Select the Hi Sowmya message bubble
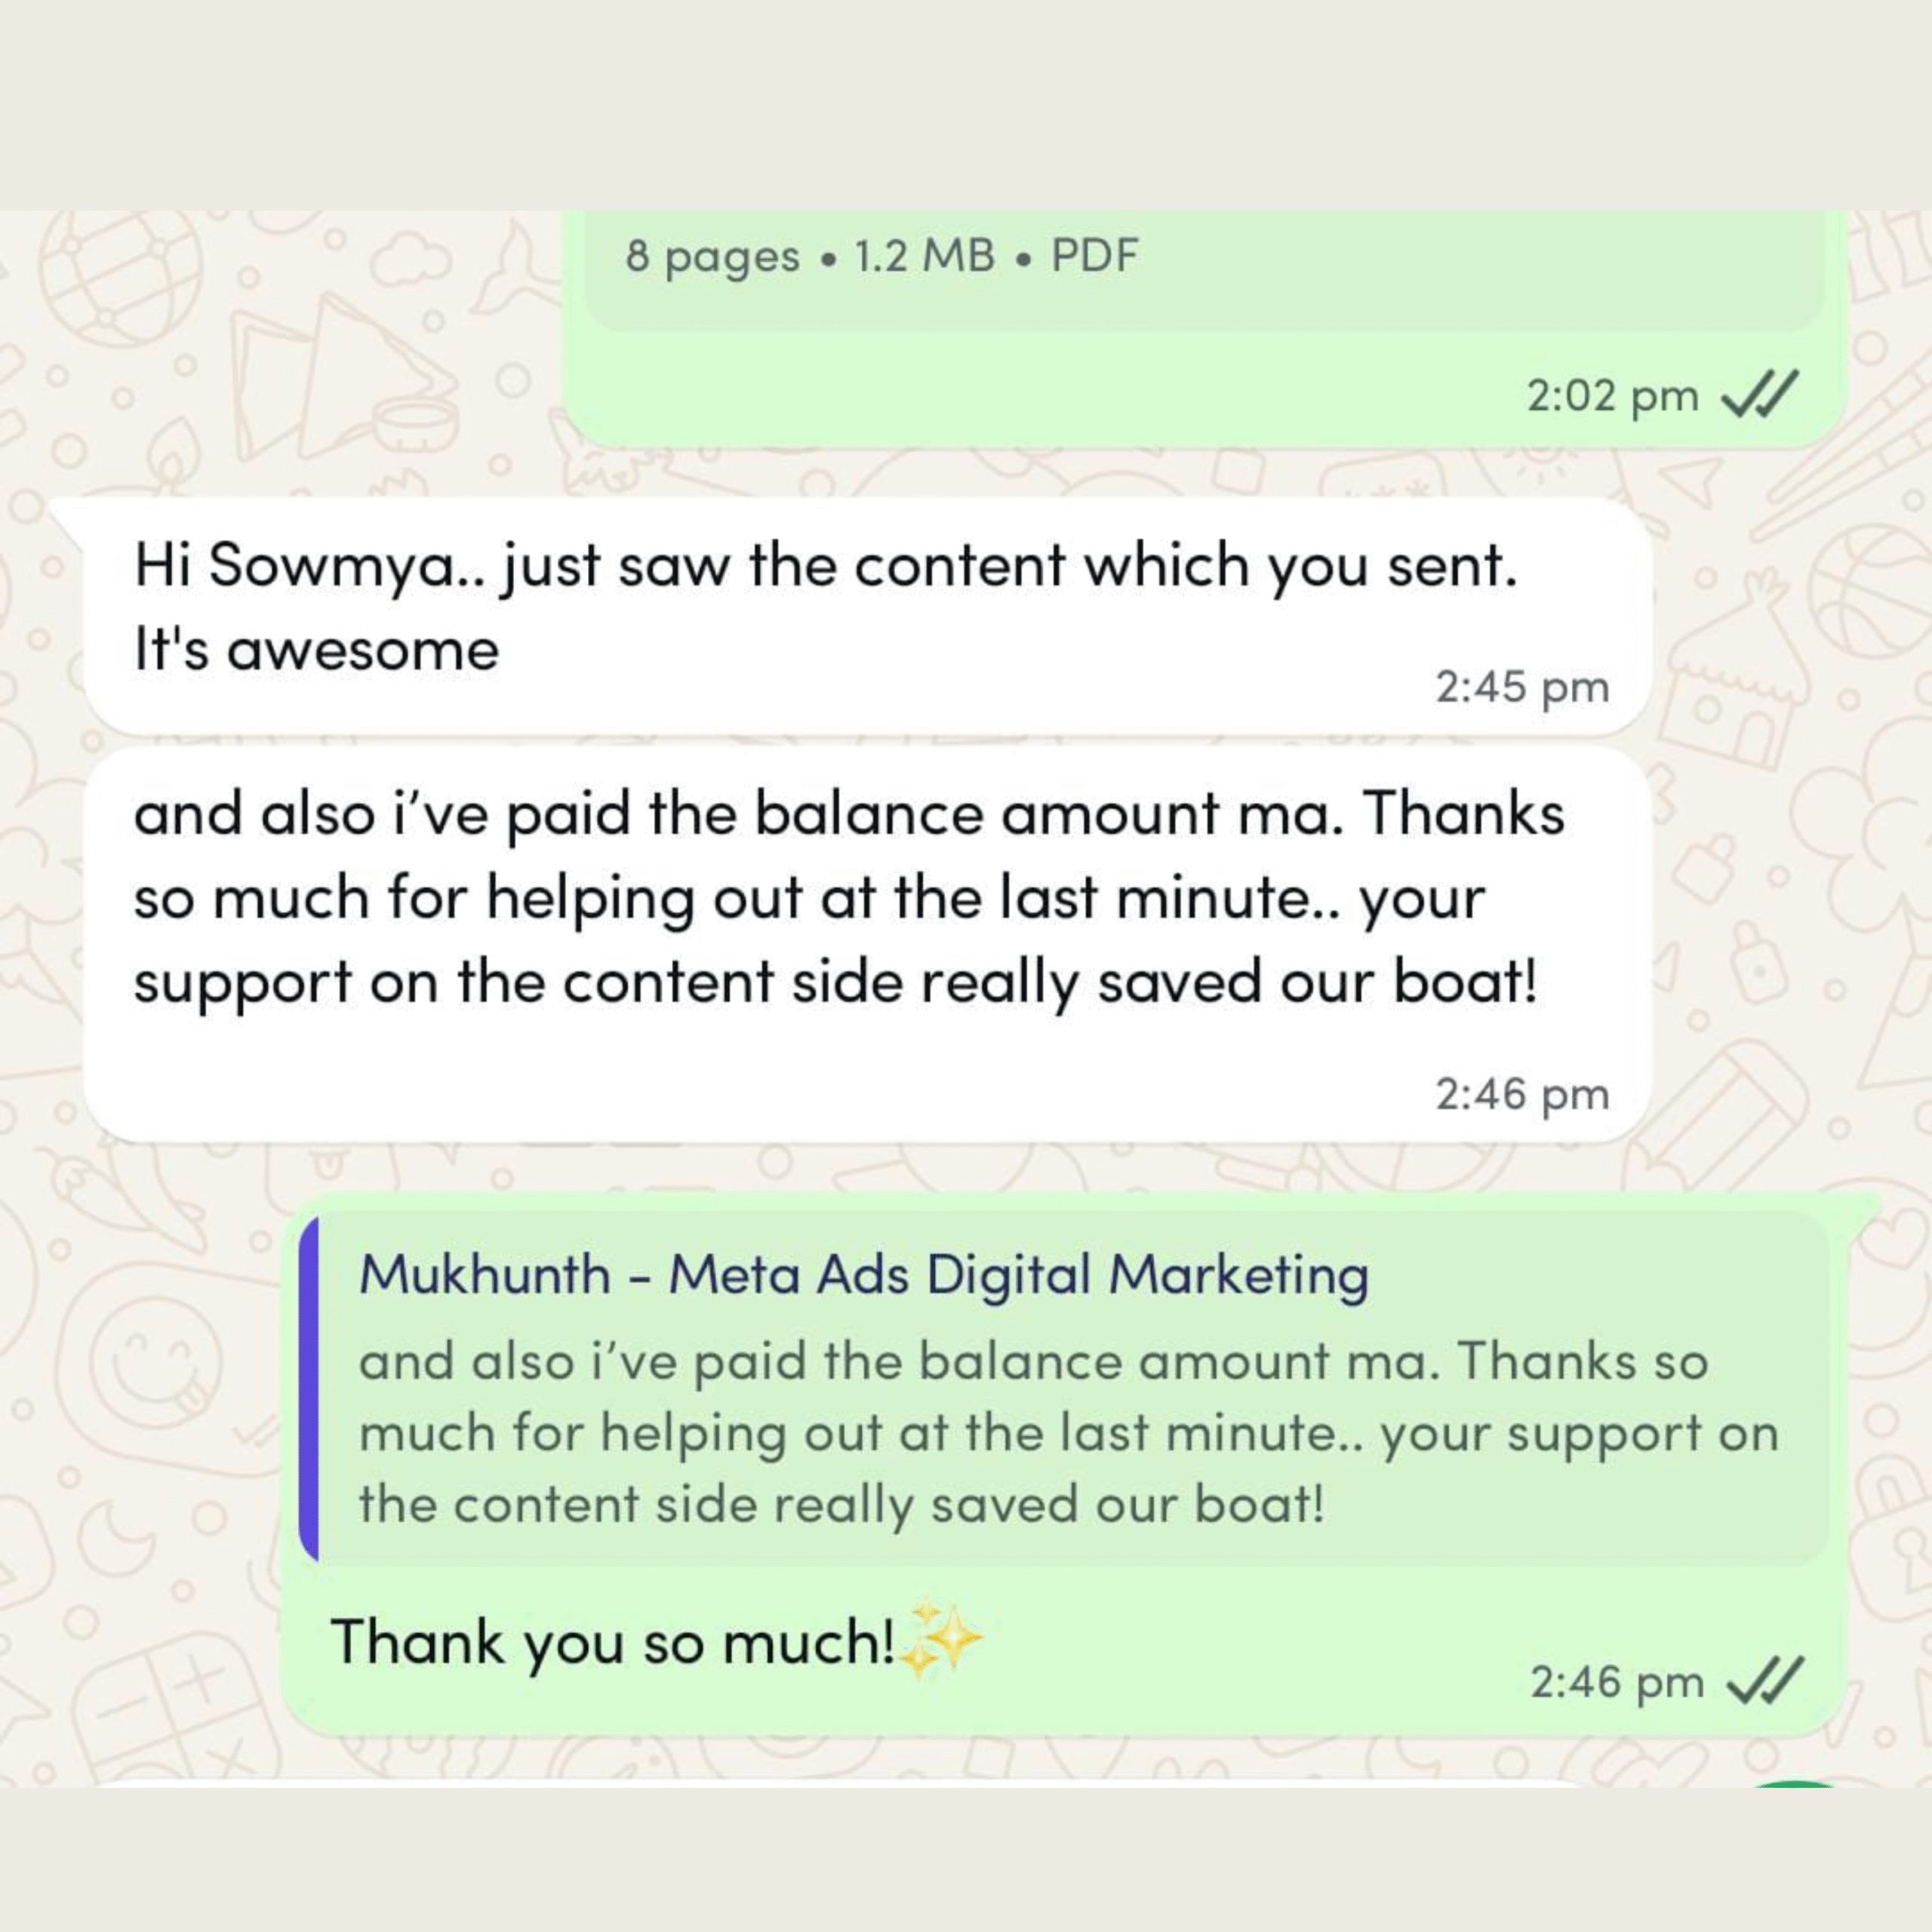The width and height of the screenshot is (1932, 1932). click(866, 616)
